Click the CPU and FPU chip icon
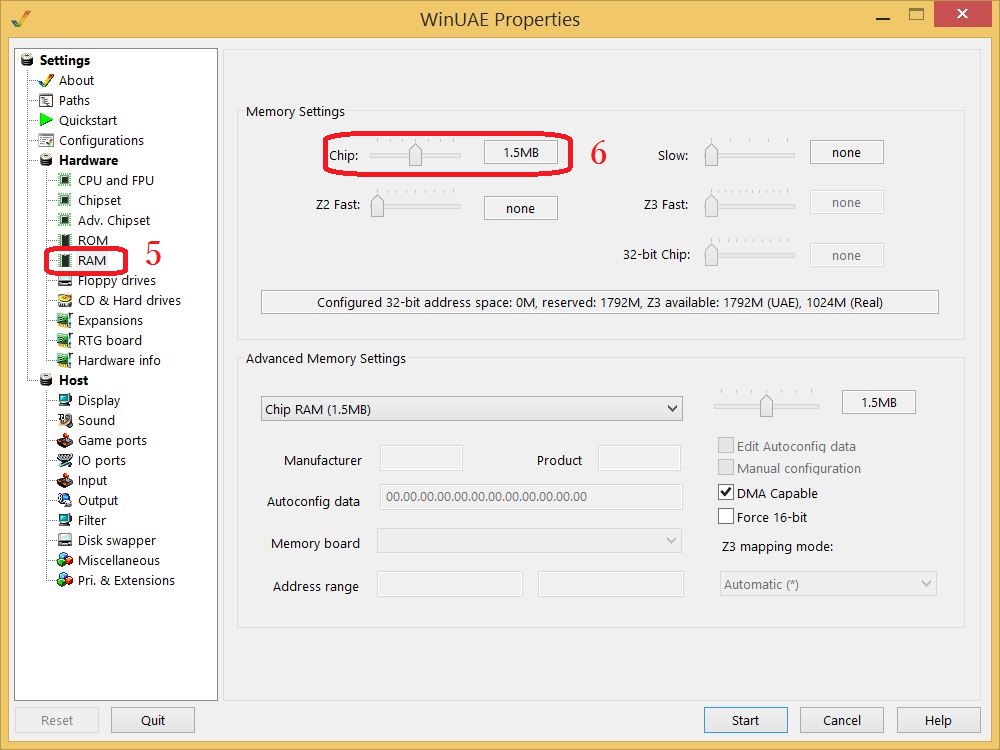 click(64, 180)
